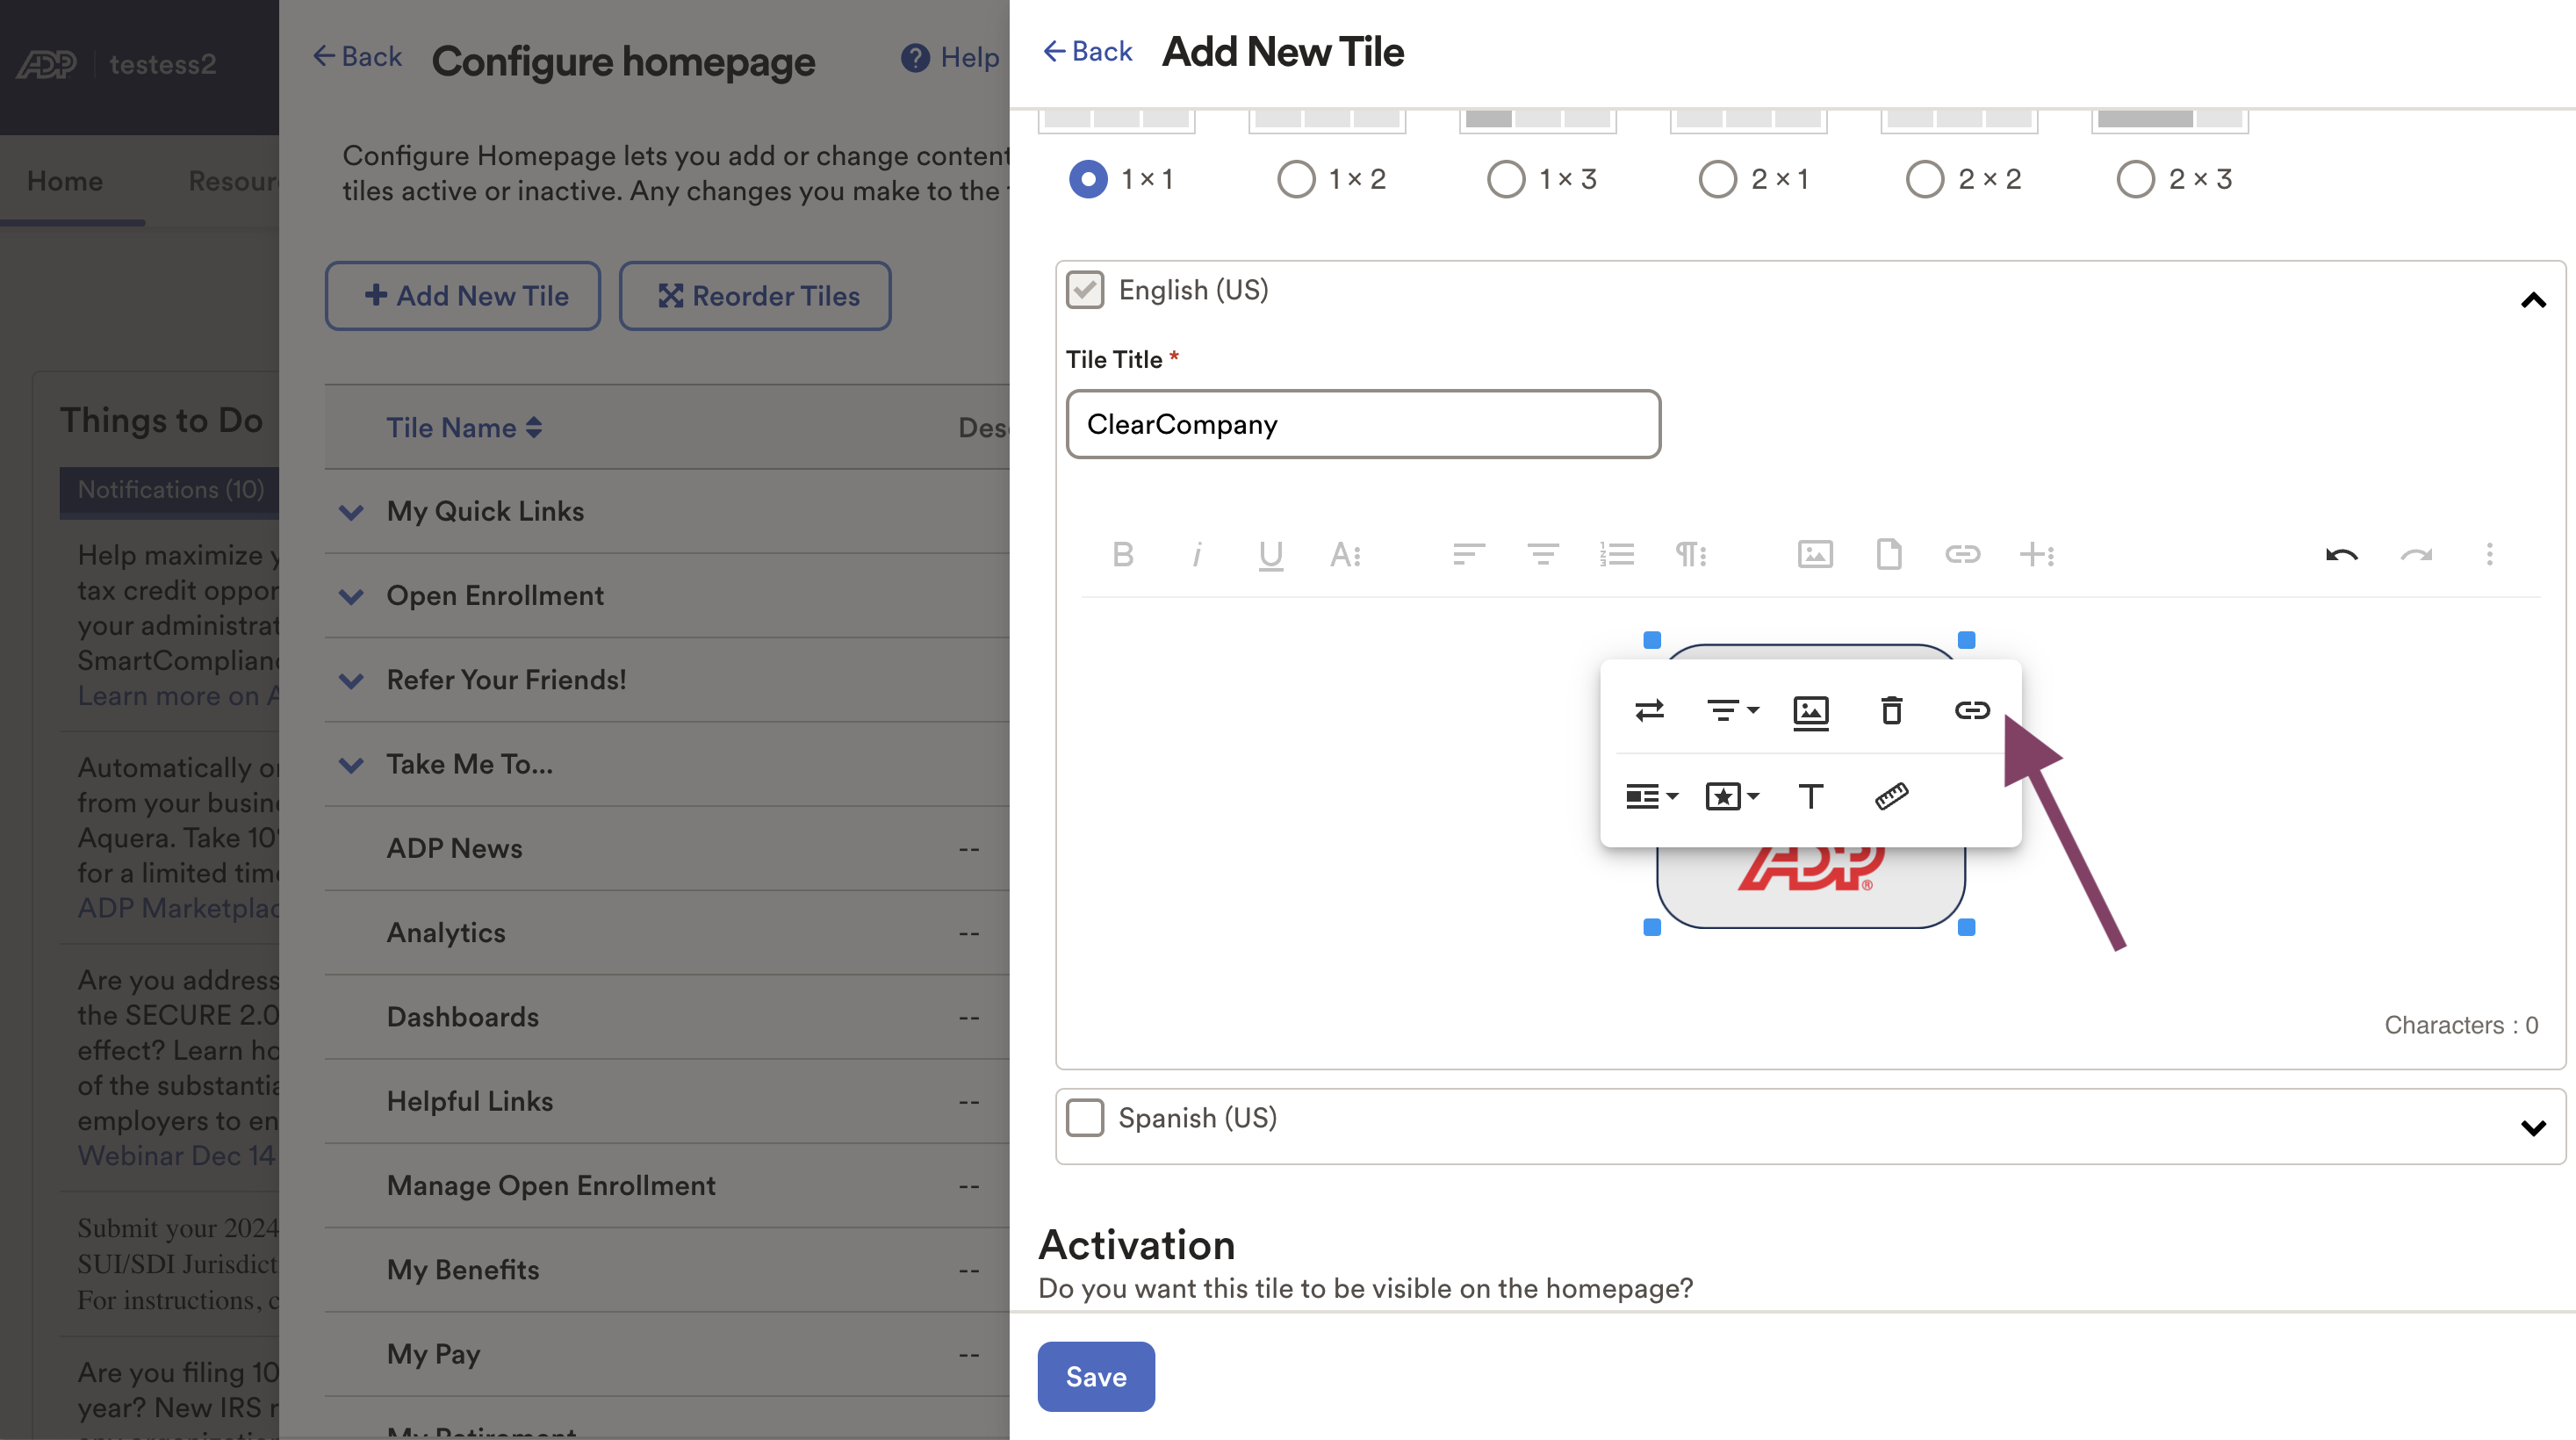The width and height of the screenshot is (2576, 1440).
Task: Insert an ordered list
Action: (1617, 554)
